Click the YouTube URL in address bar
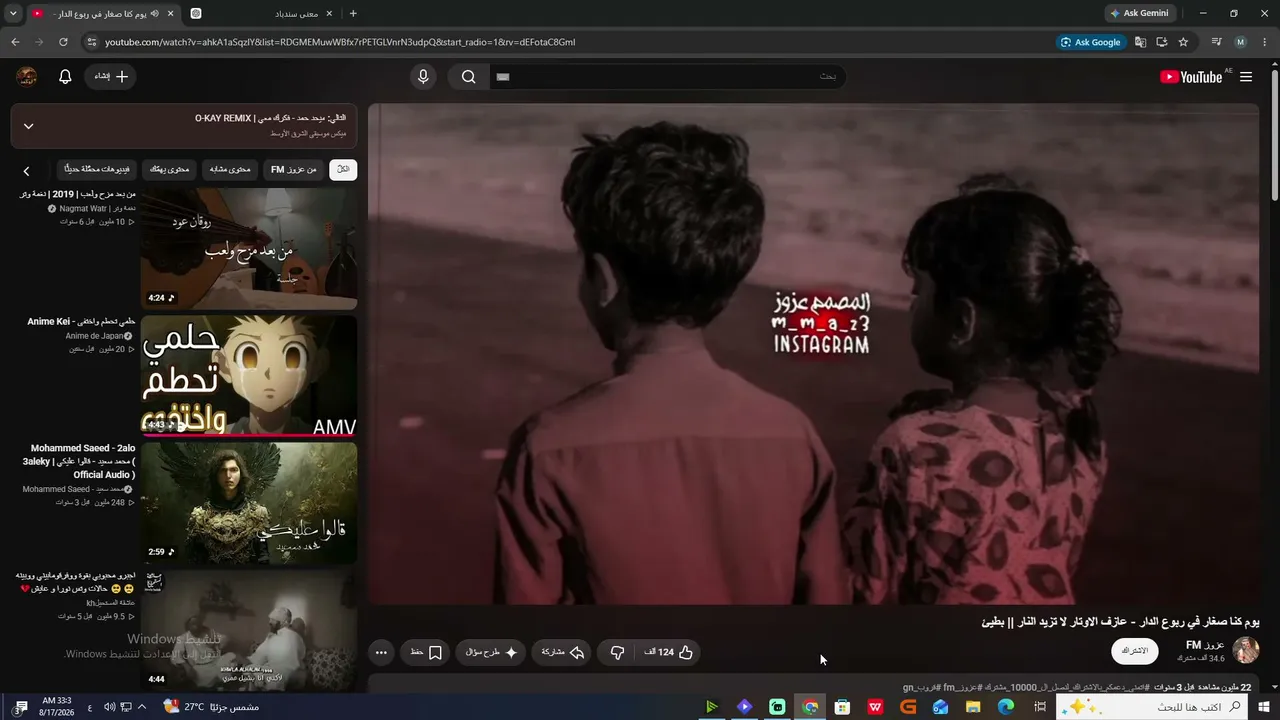 pyautogui.click(x=340, y=42)
